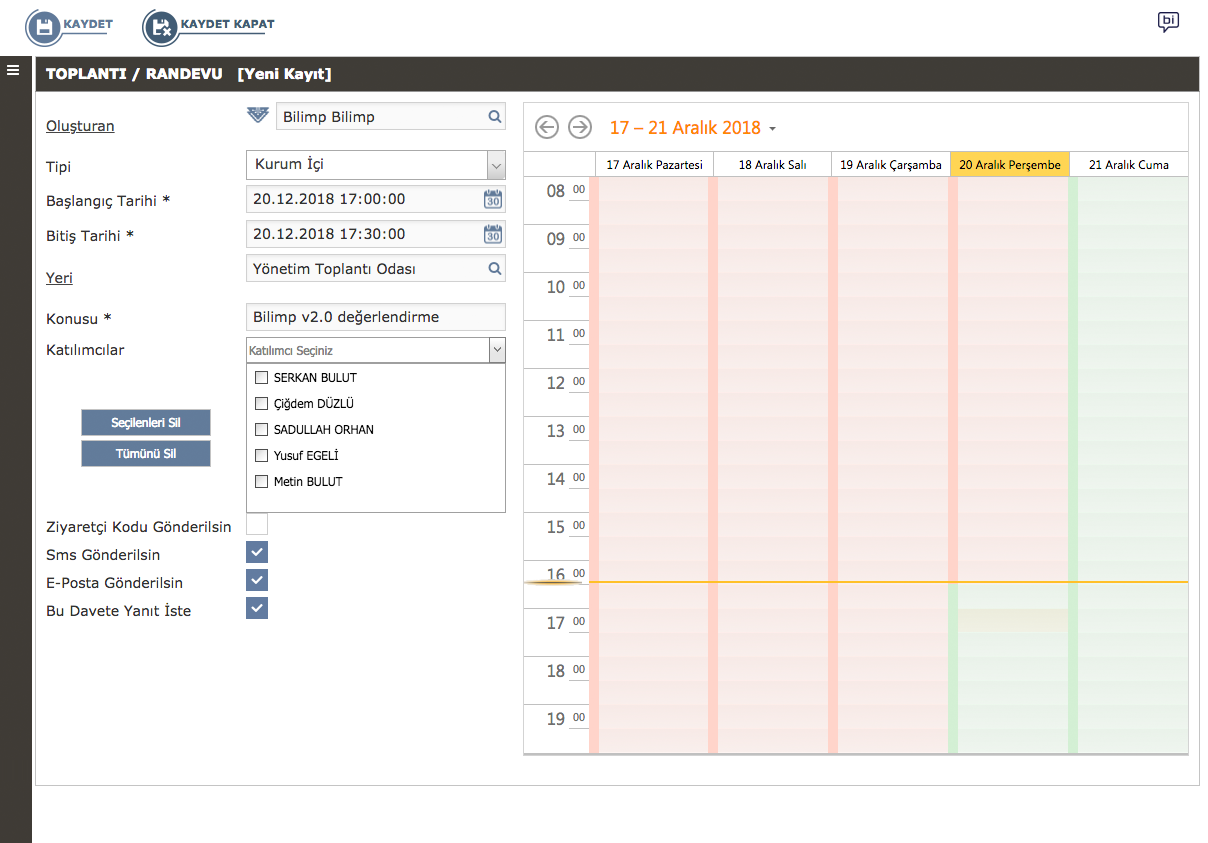Select the 20 Aralık Perşembe column header
This screenshot has height=843, width=1208.
pyautogui.click(x=1009, y=165)
